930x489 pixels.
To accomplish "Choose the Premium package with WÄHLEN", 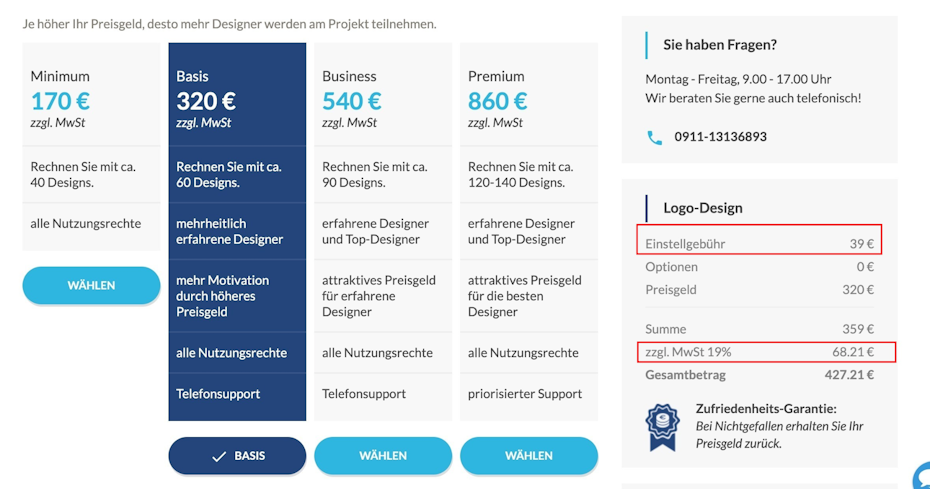I will pyautogui.click(x=529, y=456).
